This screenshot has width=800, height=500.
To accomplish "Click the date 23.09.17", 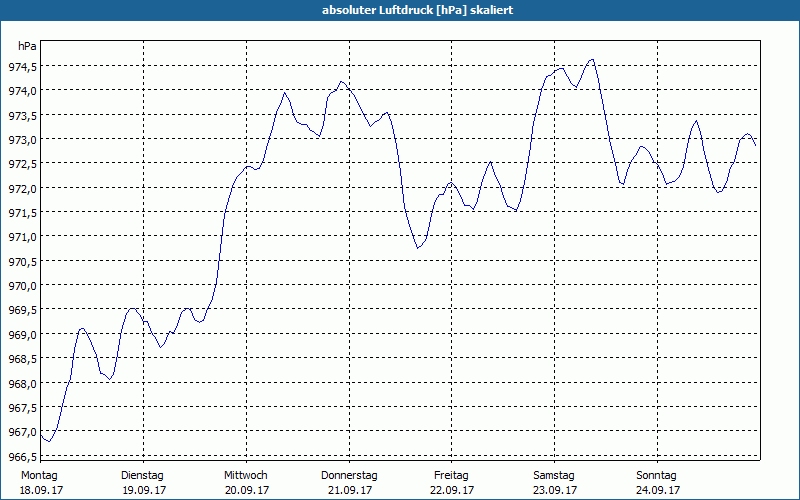I will [x=555, y=490].
